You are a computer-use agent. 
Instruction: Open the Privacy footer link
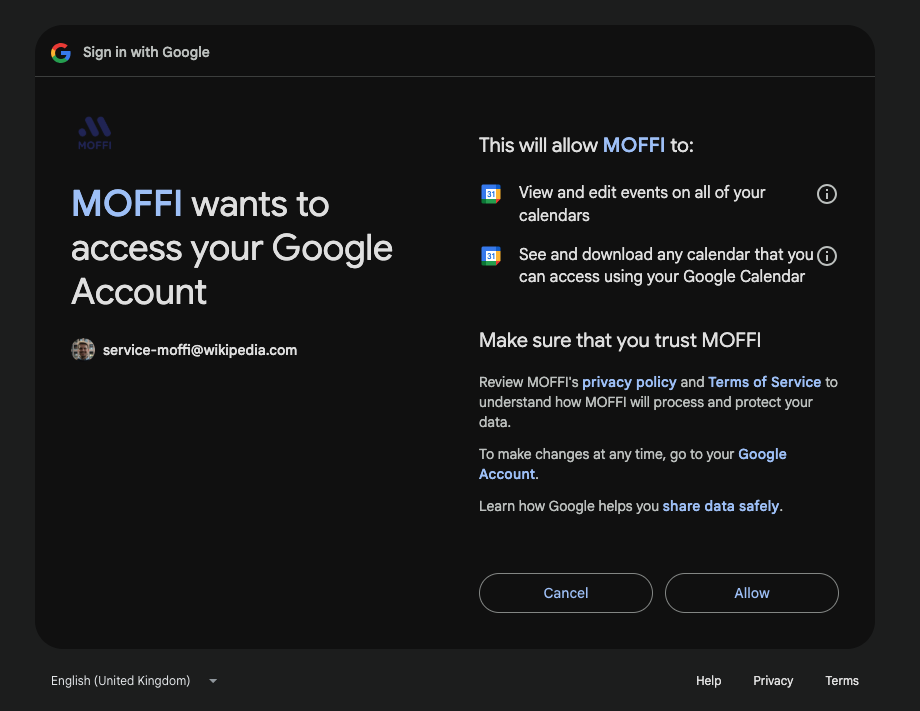773,680
